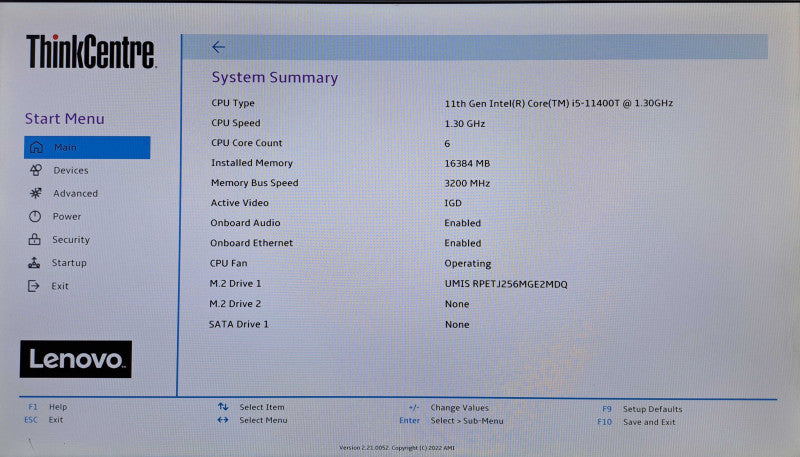The image size is (800, 457).
Task: Click the ESC Exit shortcut
Action: click(x=44, y=420)
